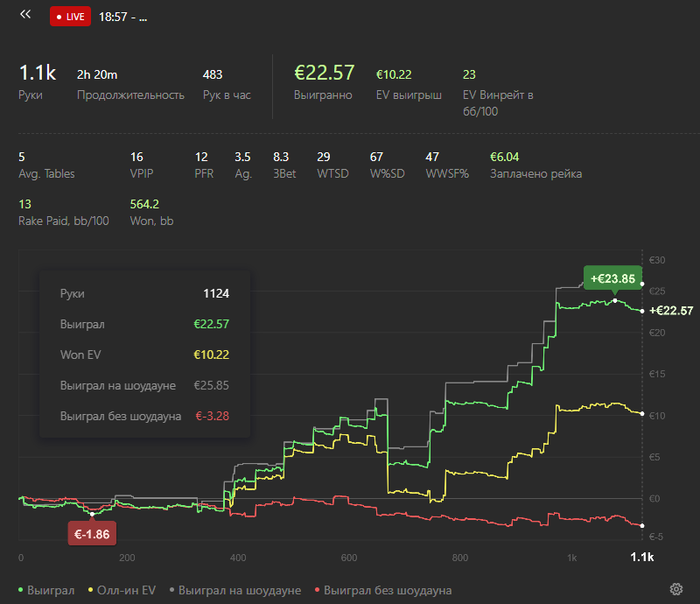
Task: Select the PFR 12 statistic
Action: pyautogui.click(x=204, y=165)
